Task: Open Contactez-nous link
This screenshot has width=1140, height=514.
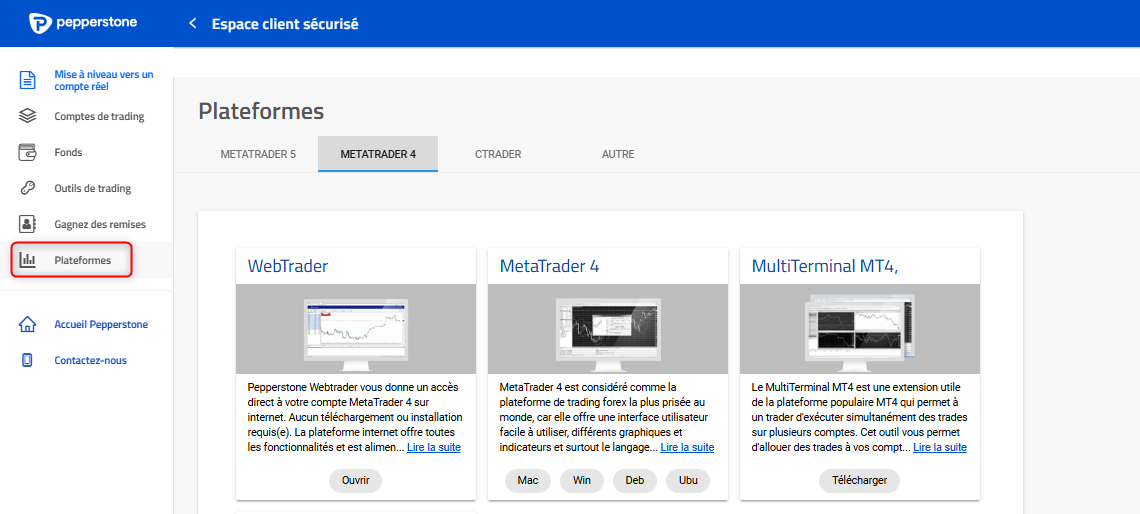Action: coord(90,361)
